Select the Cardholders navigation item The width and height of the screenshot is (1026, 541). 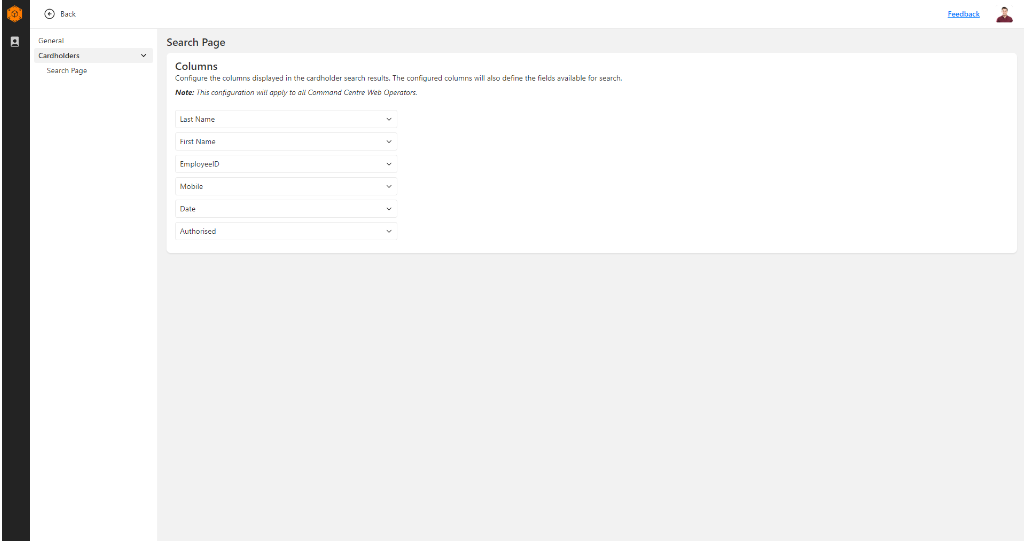[x=59, y=56]
